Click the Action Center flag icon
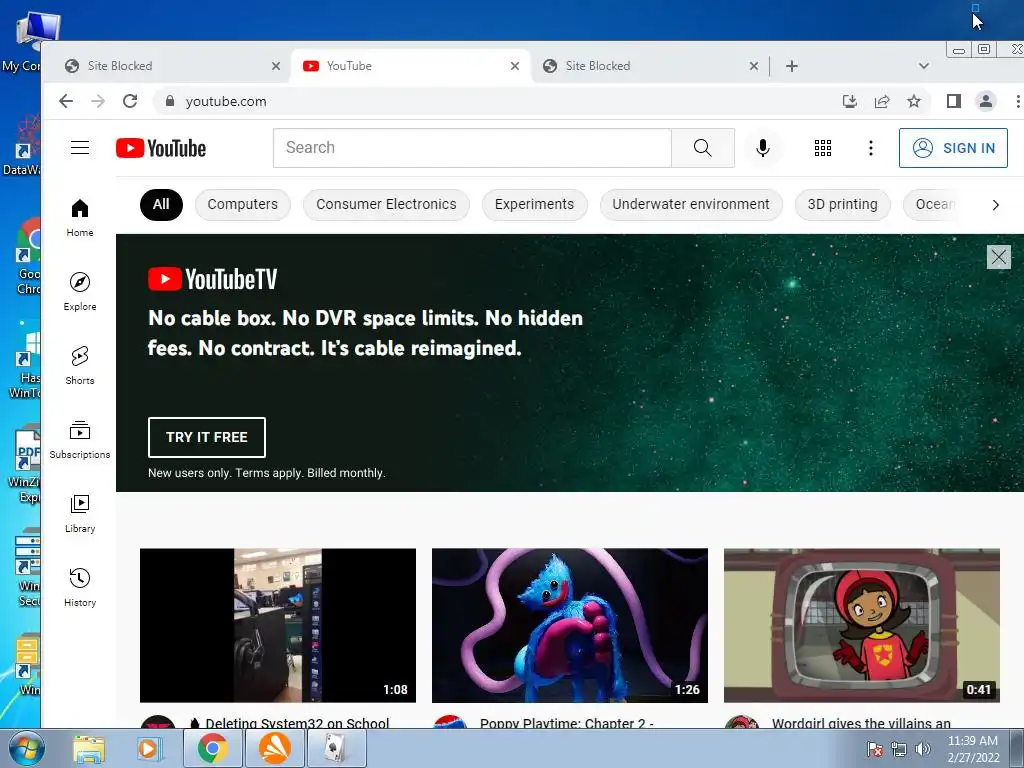 click(875, 749)
